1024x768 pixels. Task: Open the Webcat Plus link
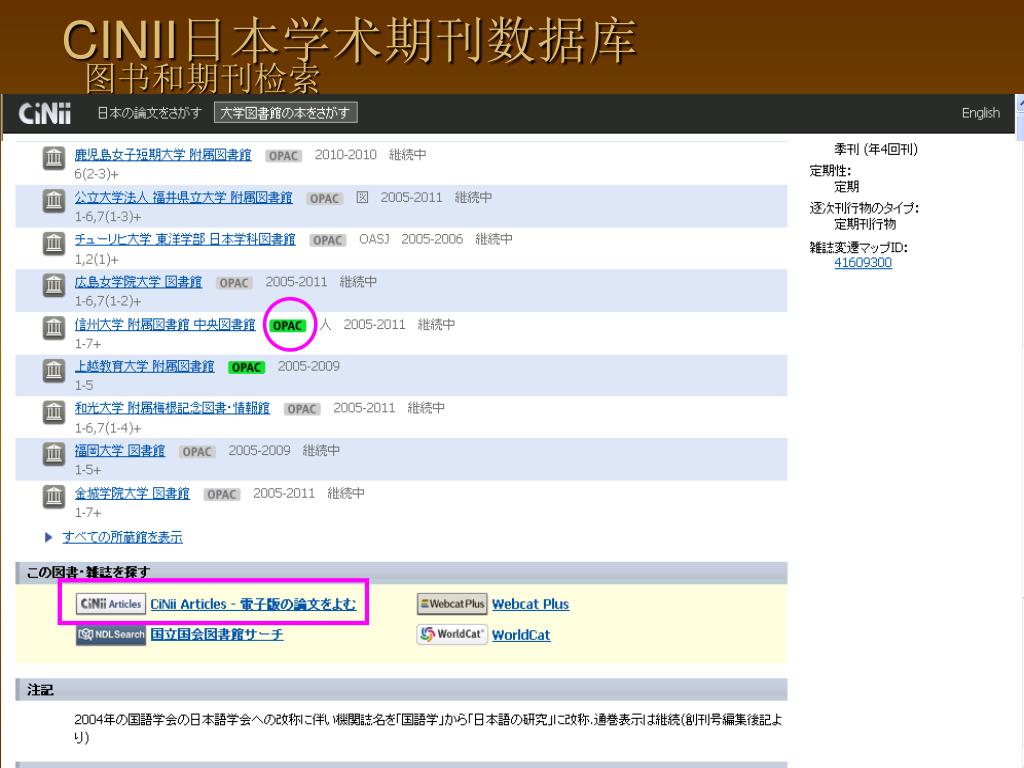pyautogui.click(x=530, y=604)
